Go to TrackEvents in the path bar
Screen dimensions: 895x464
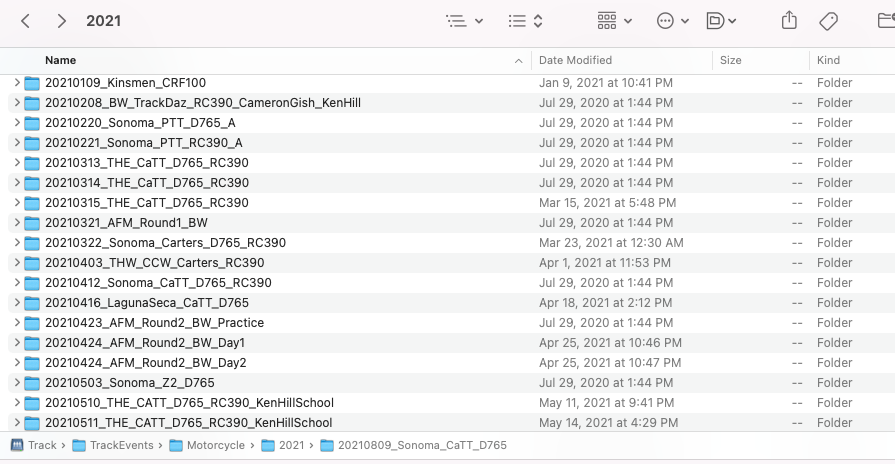pos(122,445)
